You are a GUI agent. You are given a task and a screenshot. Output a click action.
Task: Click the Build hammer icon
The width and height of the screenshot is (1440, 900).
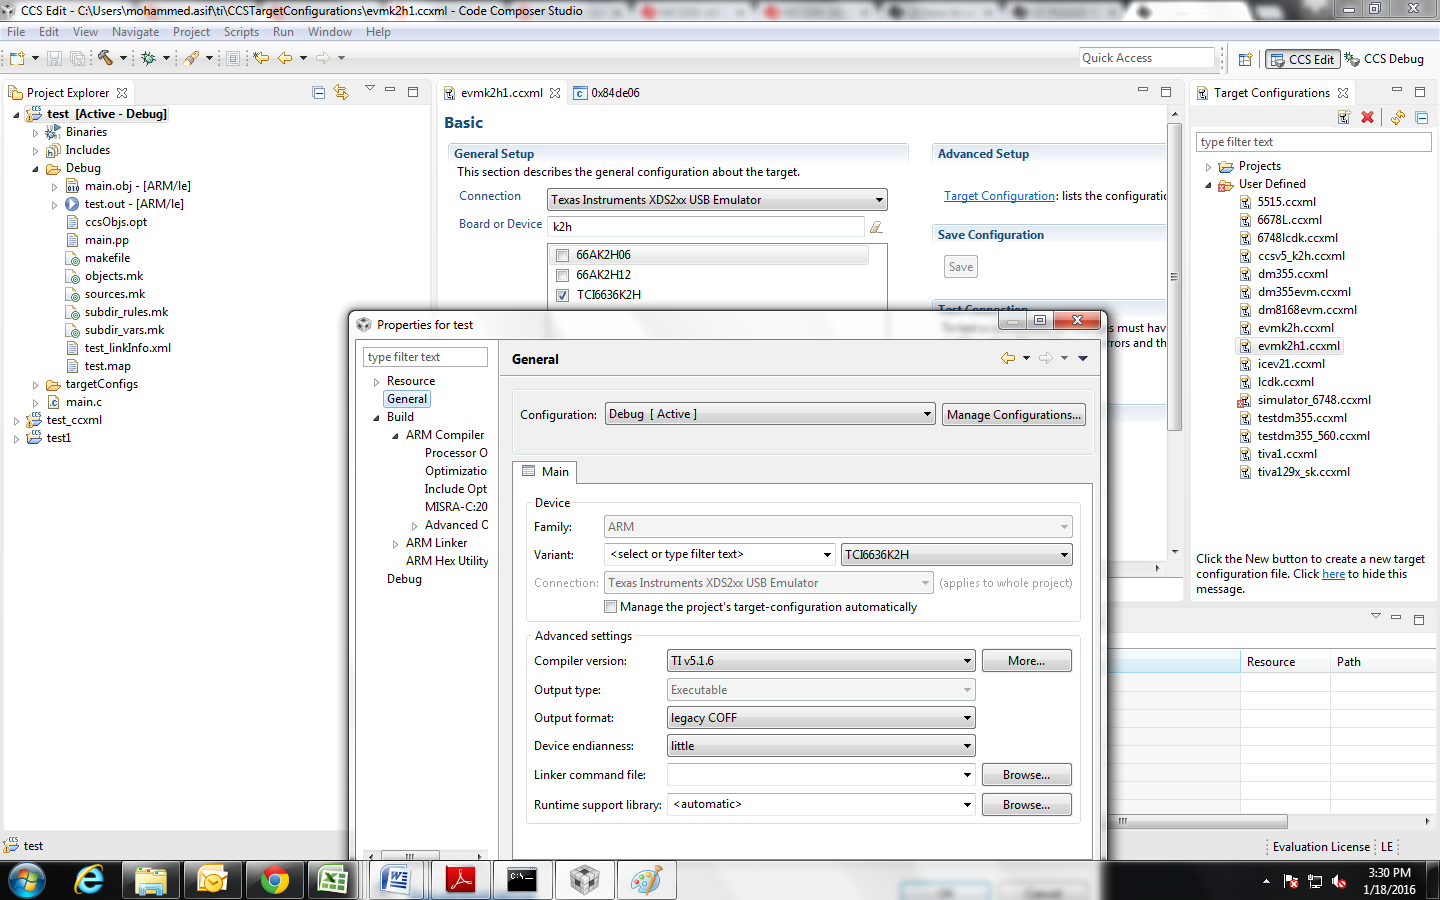105,58
